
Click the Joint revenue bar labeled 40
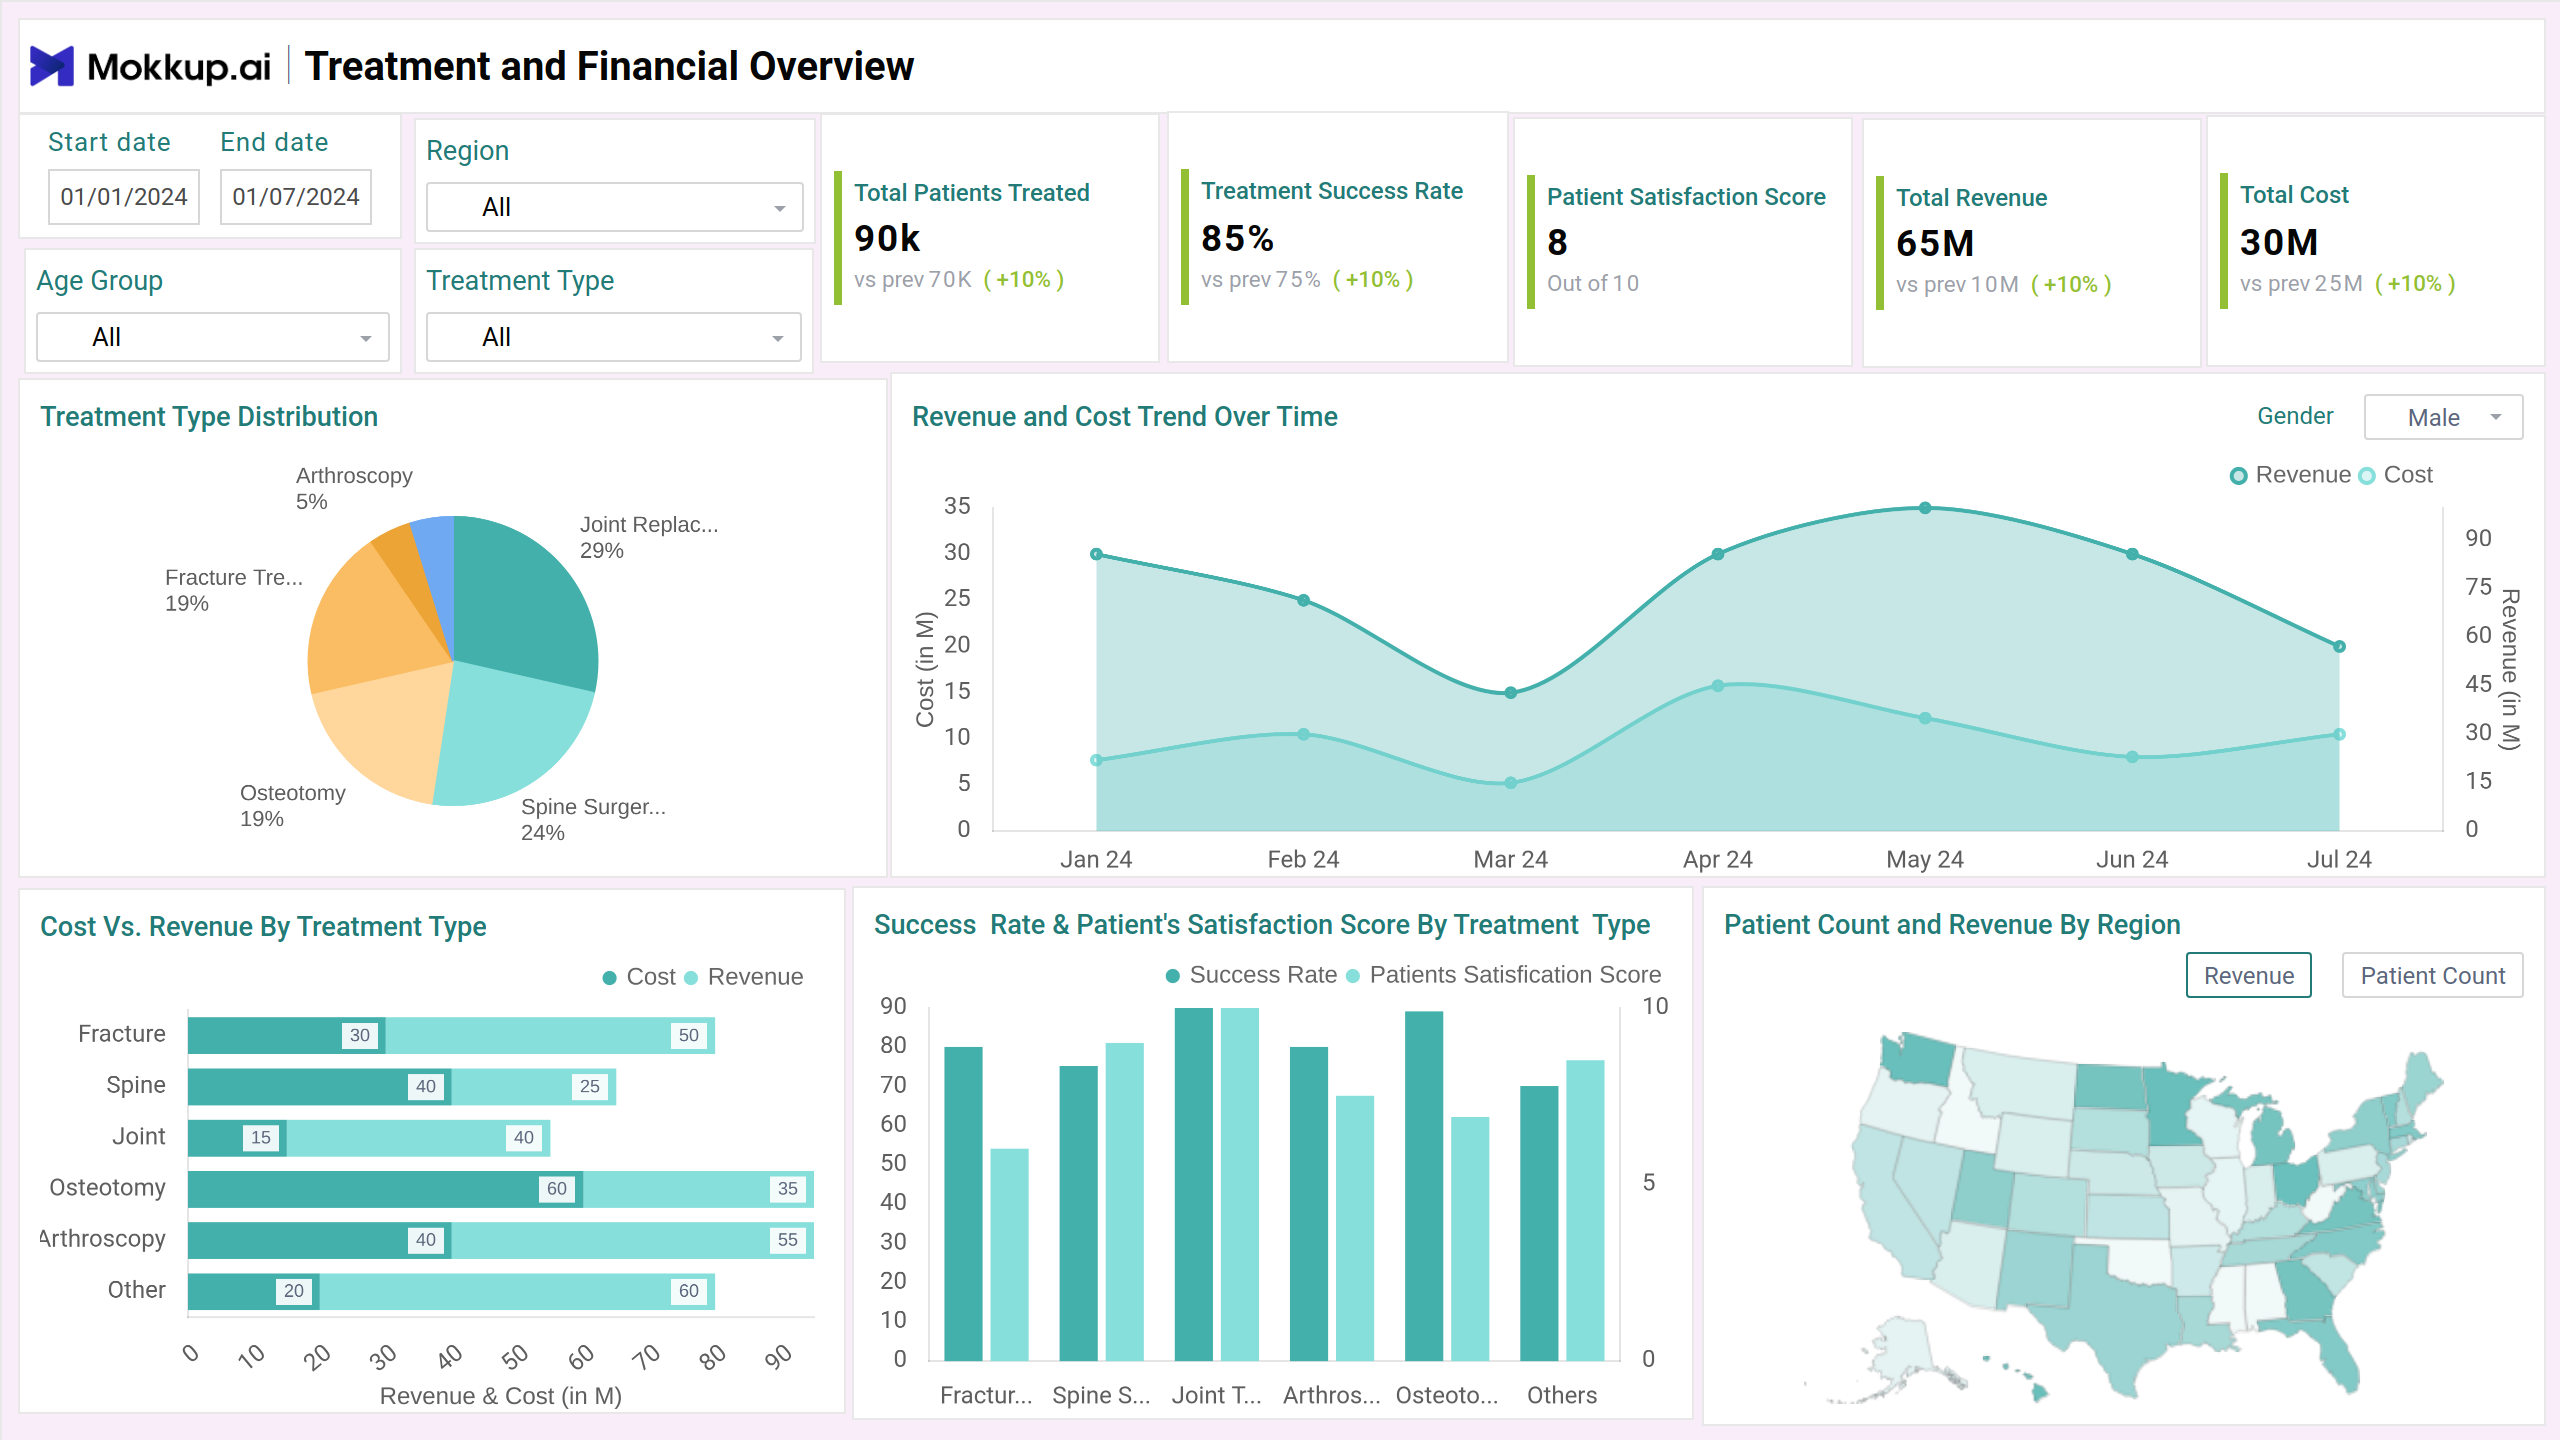(x=418, y=1137)
